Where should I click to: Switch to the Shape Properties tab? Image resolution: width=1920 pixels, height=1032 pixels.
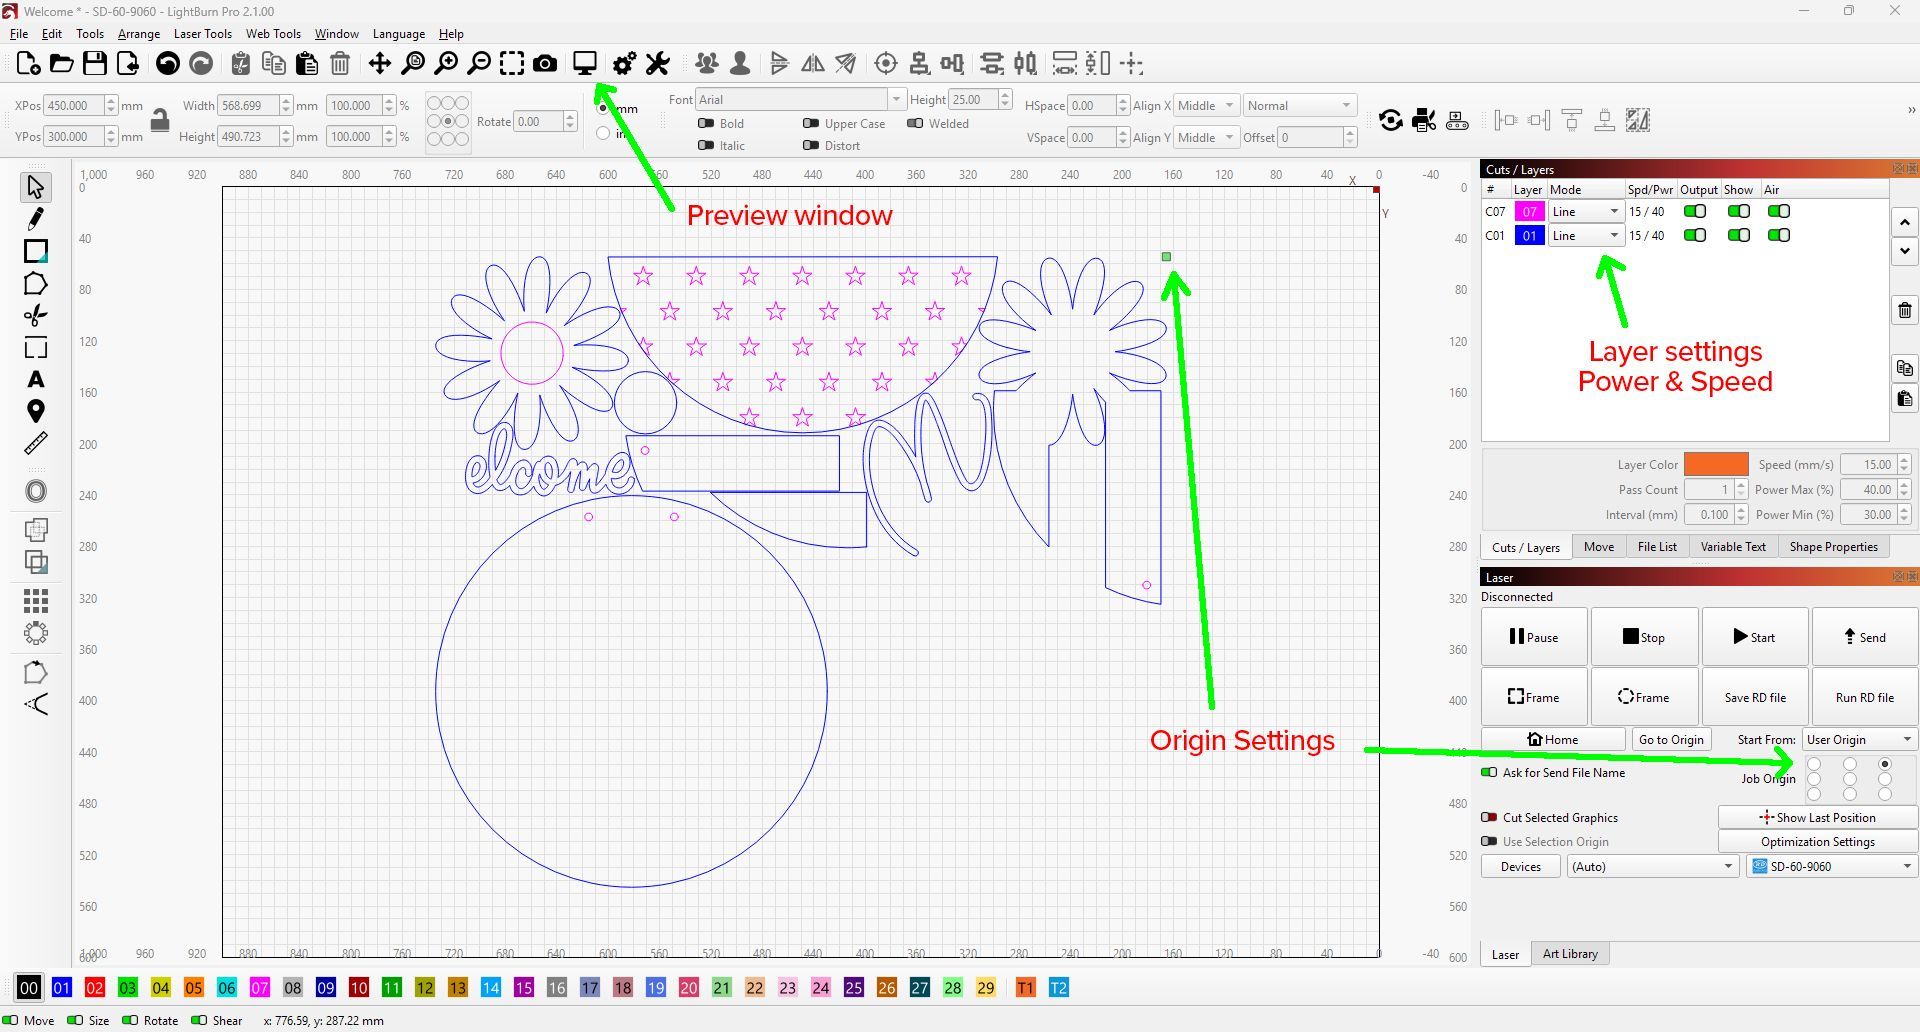[x=1833, y=546]
